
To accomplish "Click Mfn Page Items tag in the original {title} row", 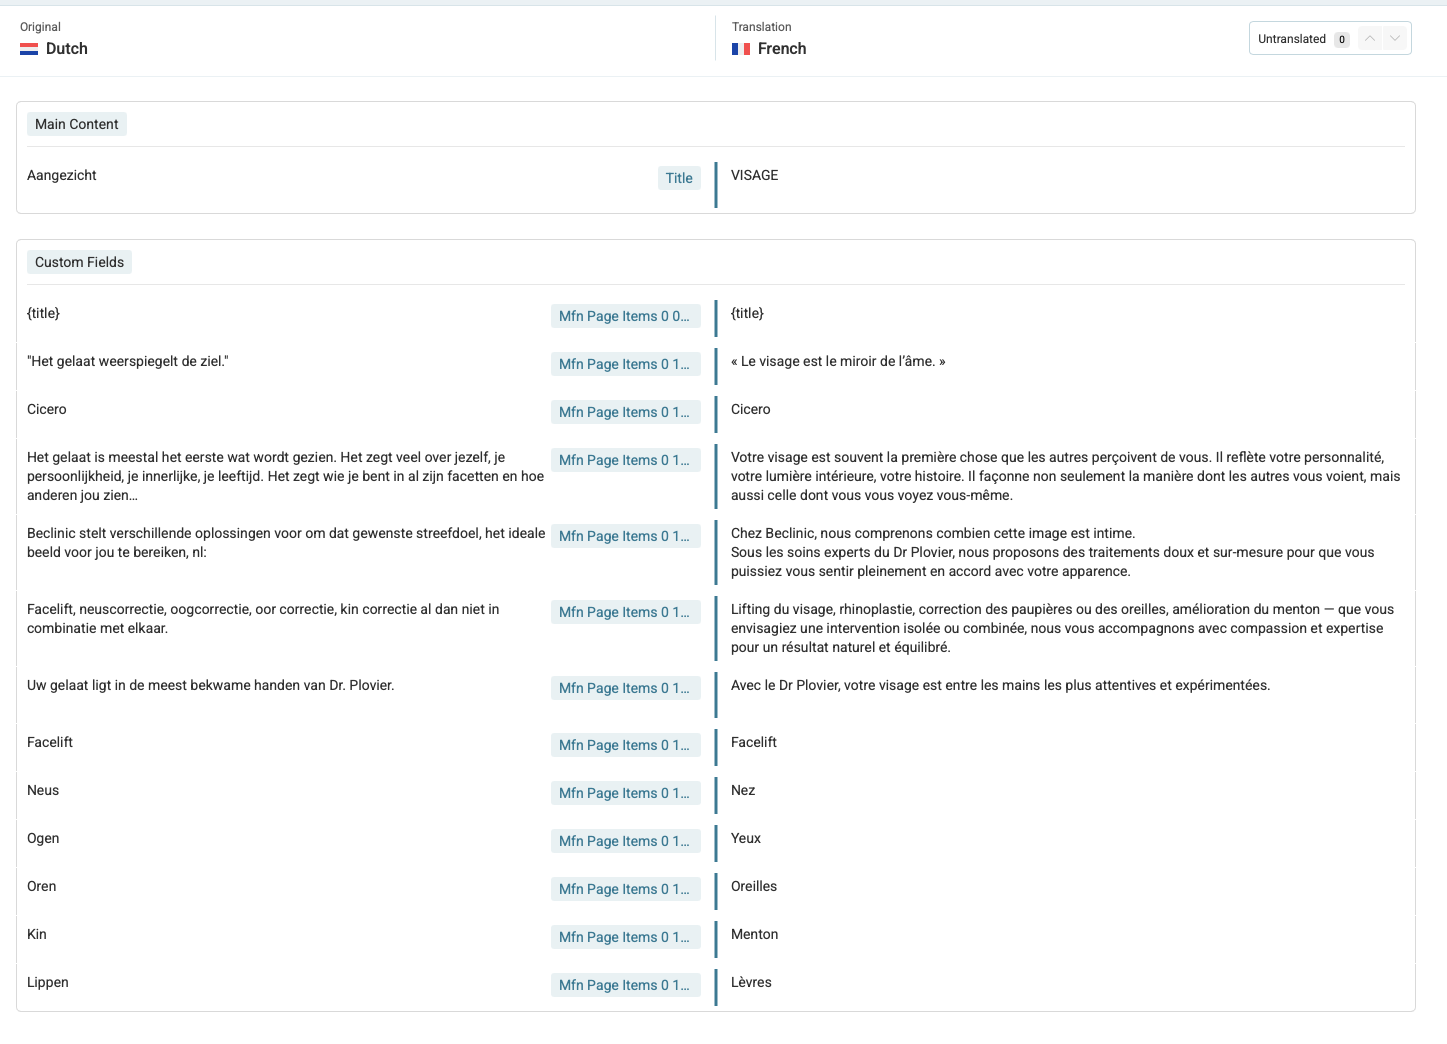I will pyautogui.click(x=626, y=316).
